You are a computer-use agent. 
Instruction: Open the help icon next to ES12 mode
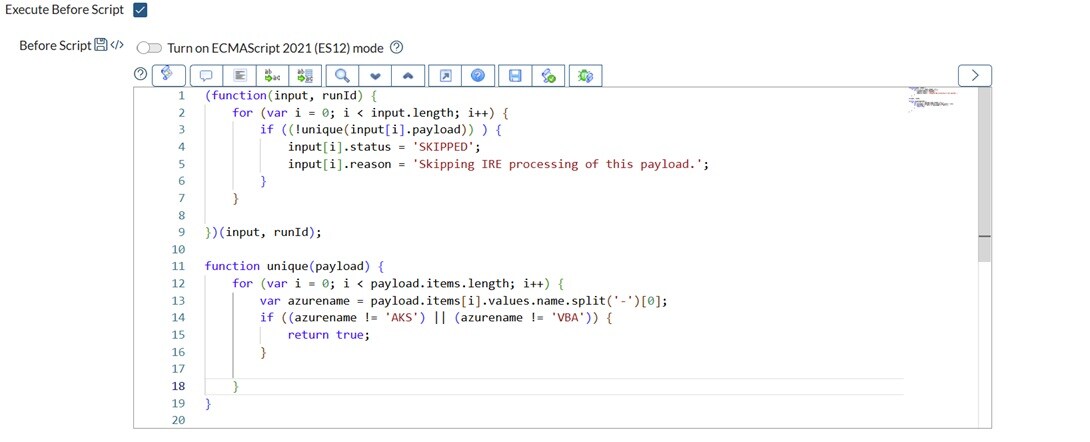[396, 48]
